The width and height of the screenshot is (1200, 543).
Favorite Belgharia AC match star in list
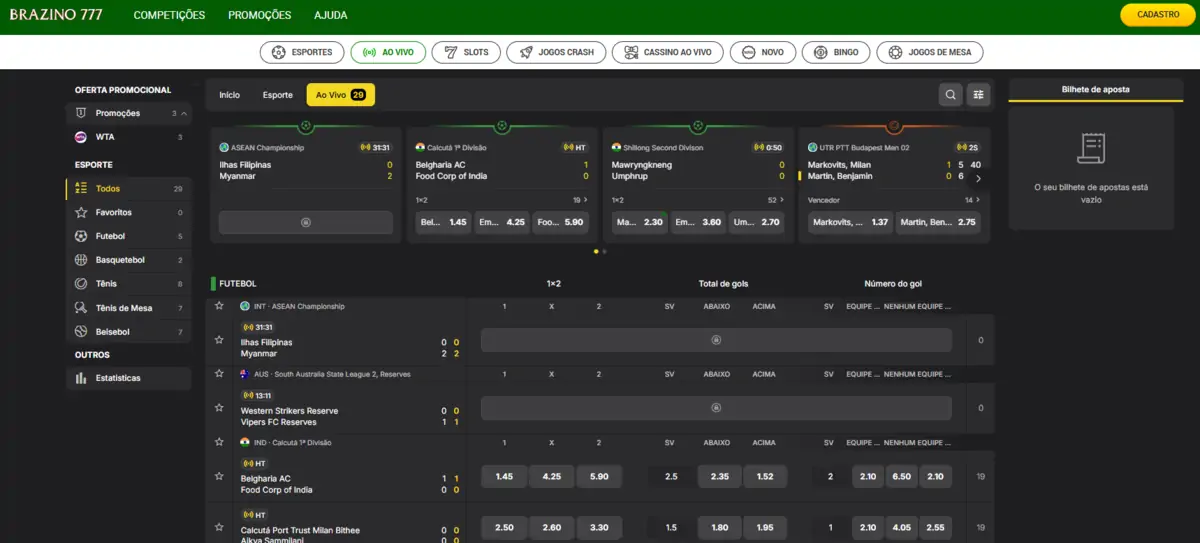tap(219, 477)
